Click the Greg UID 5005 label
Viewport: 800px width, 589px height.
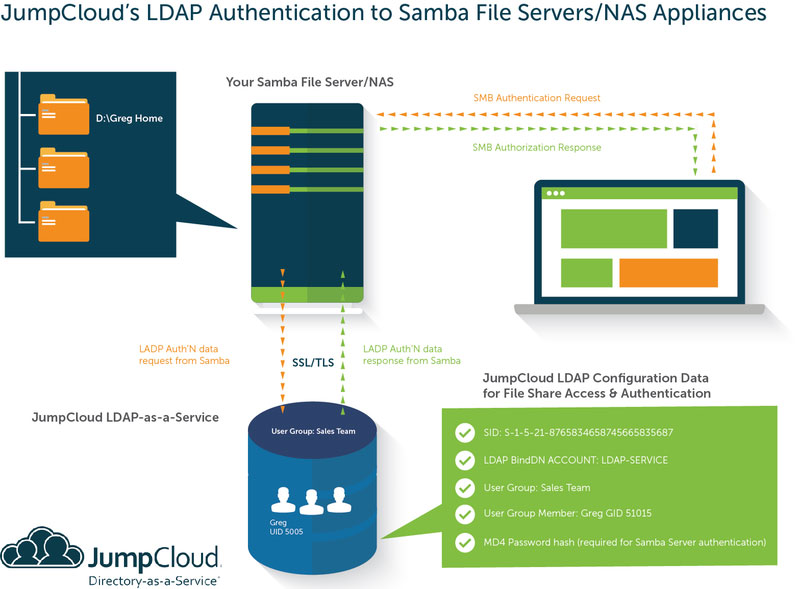[286, 528]
